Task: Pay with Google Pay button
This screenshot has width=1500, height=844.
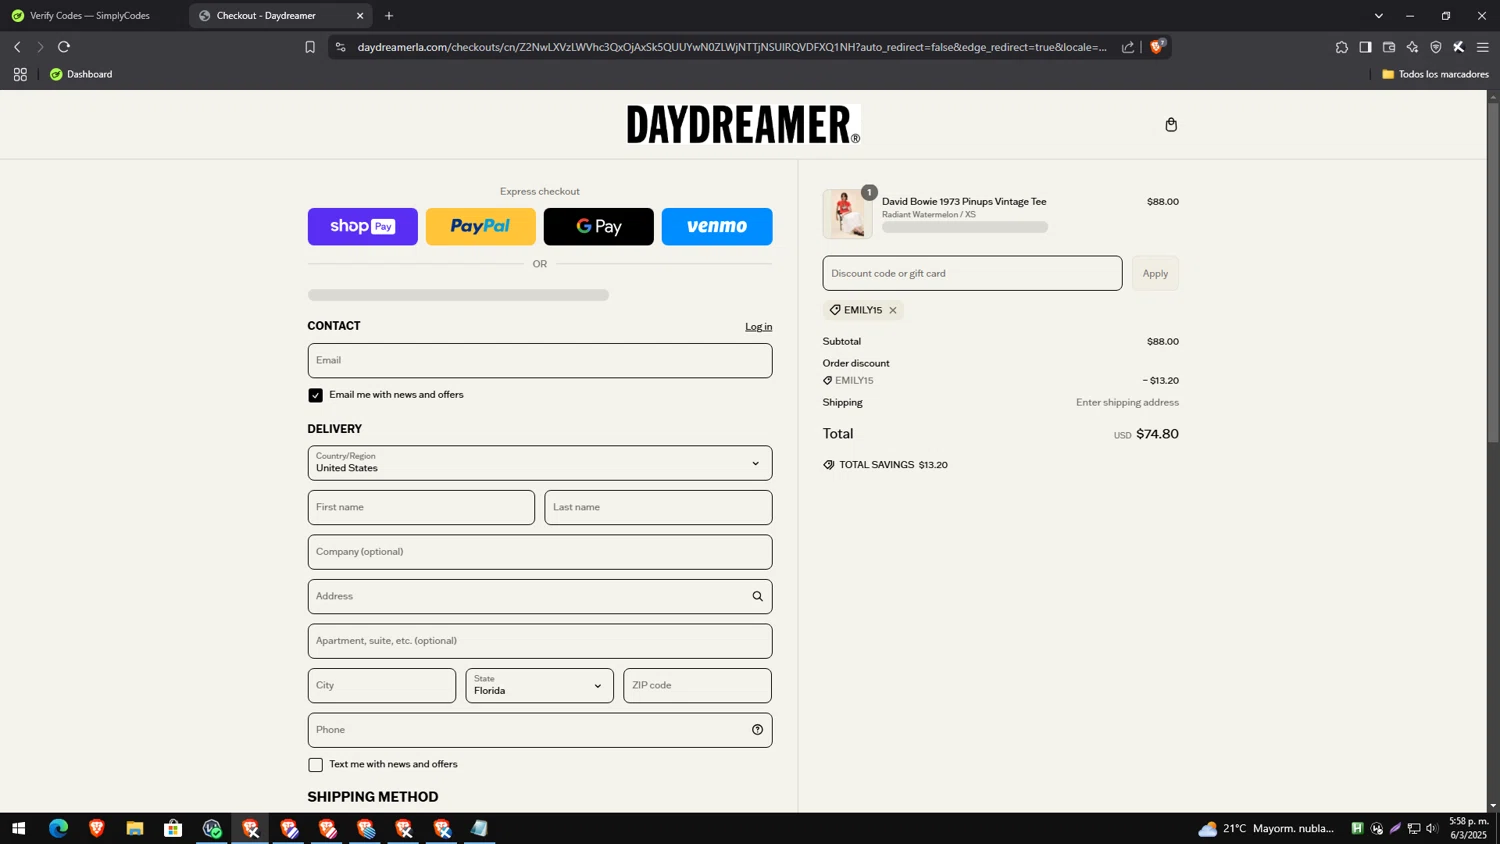Action: pos(599,227)
